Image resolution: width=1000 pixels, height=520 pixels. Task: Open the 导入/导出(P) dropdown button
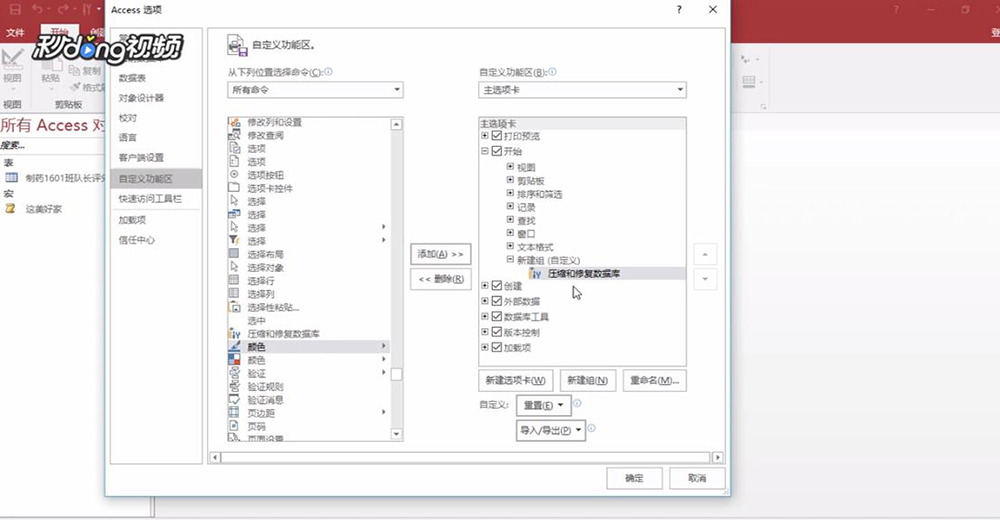[x=551, y=430]
